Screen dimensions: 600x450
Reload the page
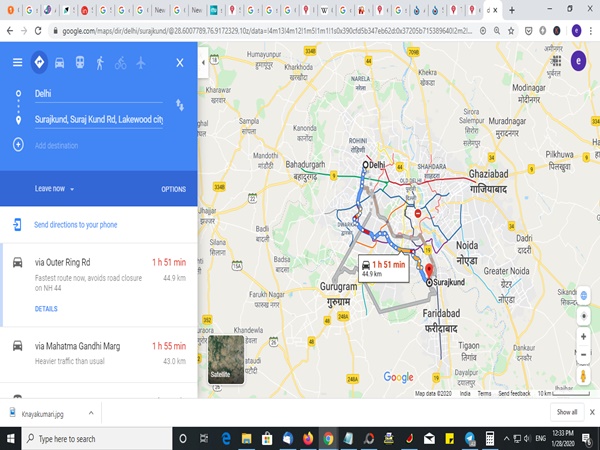point(38,31)
